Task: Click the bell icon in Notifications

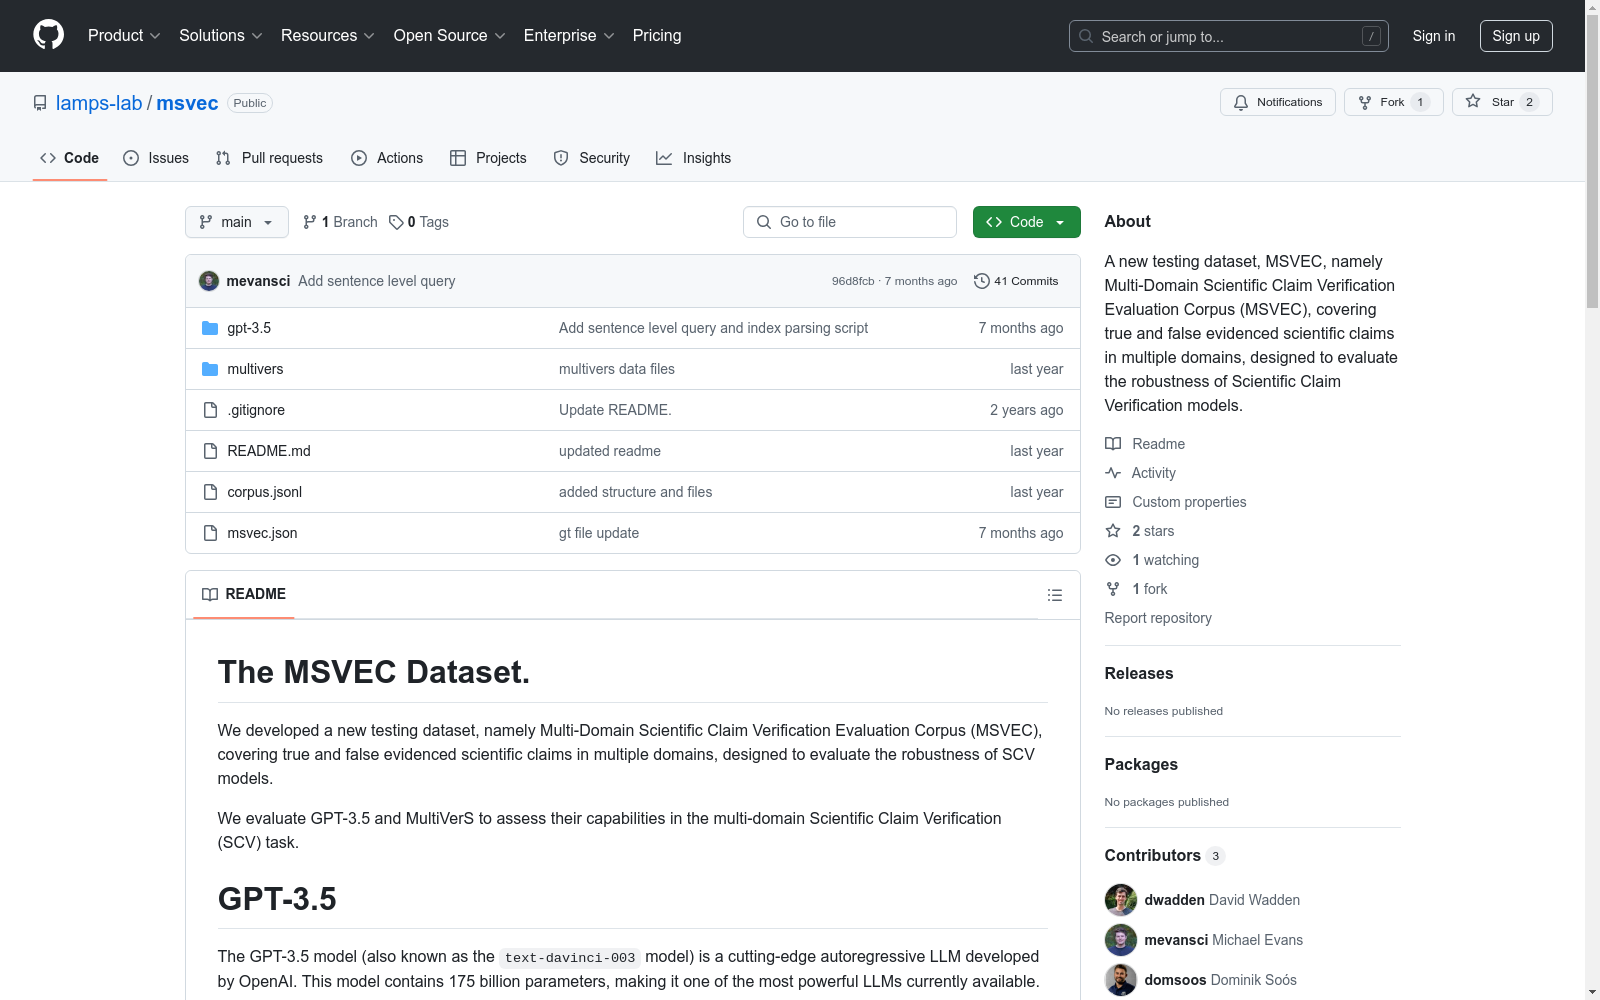Action: pos(1241,102)
